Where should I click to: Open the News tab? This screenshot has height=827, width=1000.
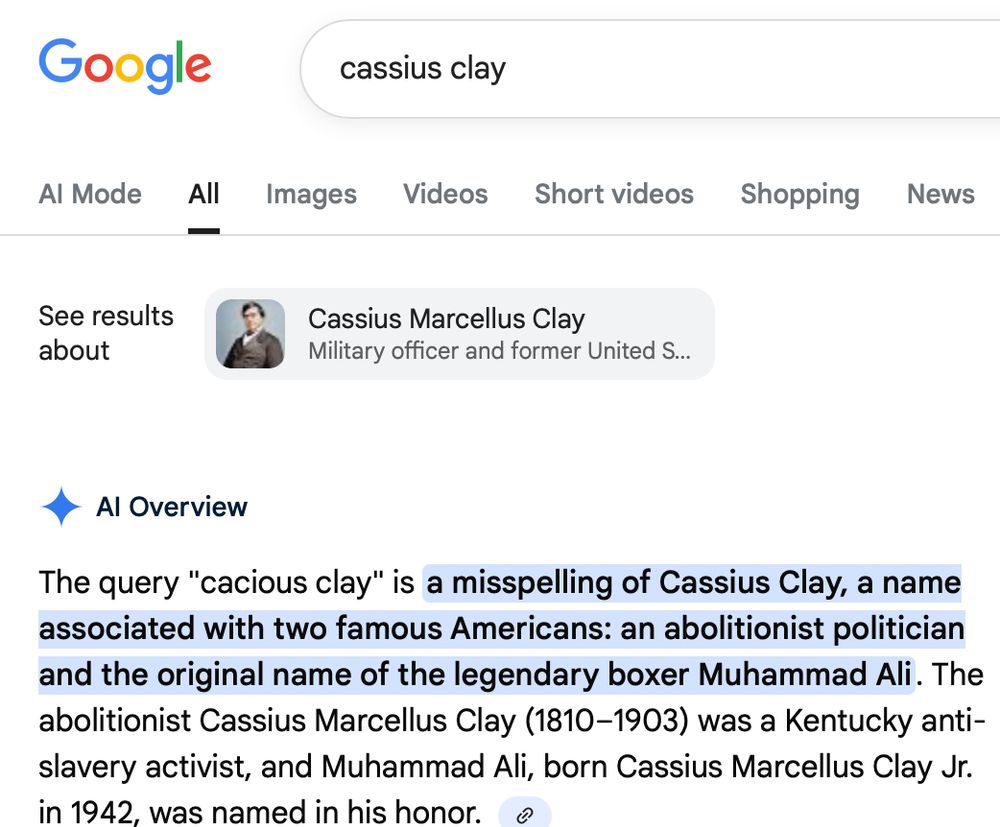coord(939,194)
